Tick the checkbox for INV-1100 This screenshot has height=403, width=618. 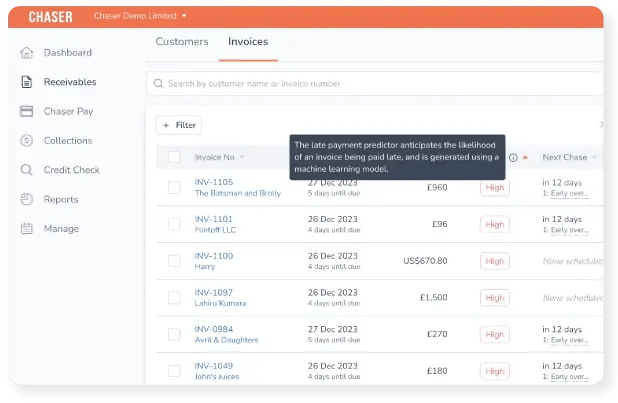click(x=174, y=261)
